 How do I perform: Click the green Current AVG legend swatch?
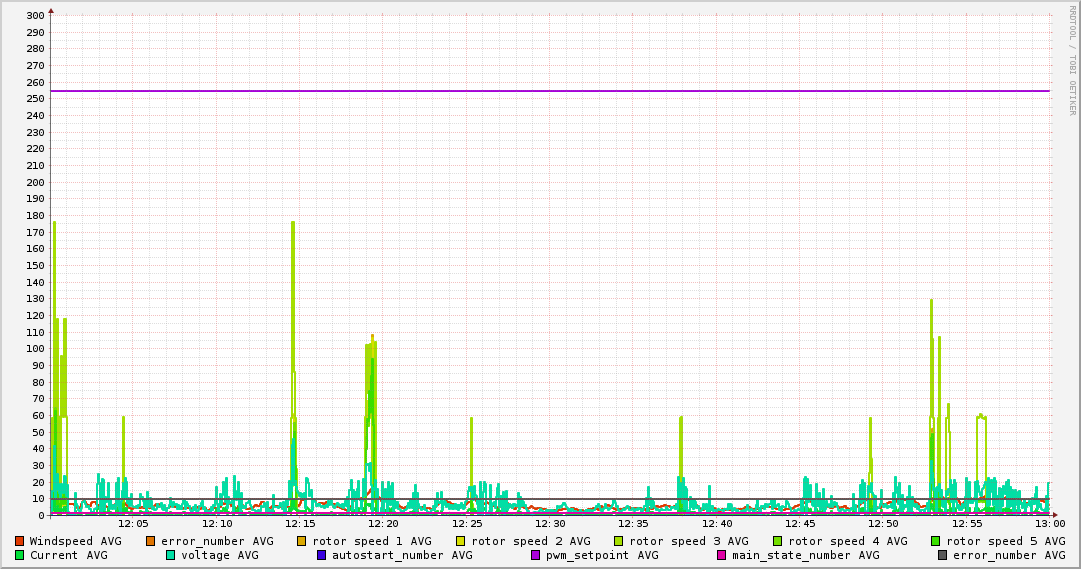pos(19,555)
